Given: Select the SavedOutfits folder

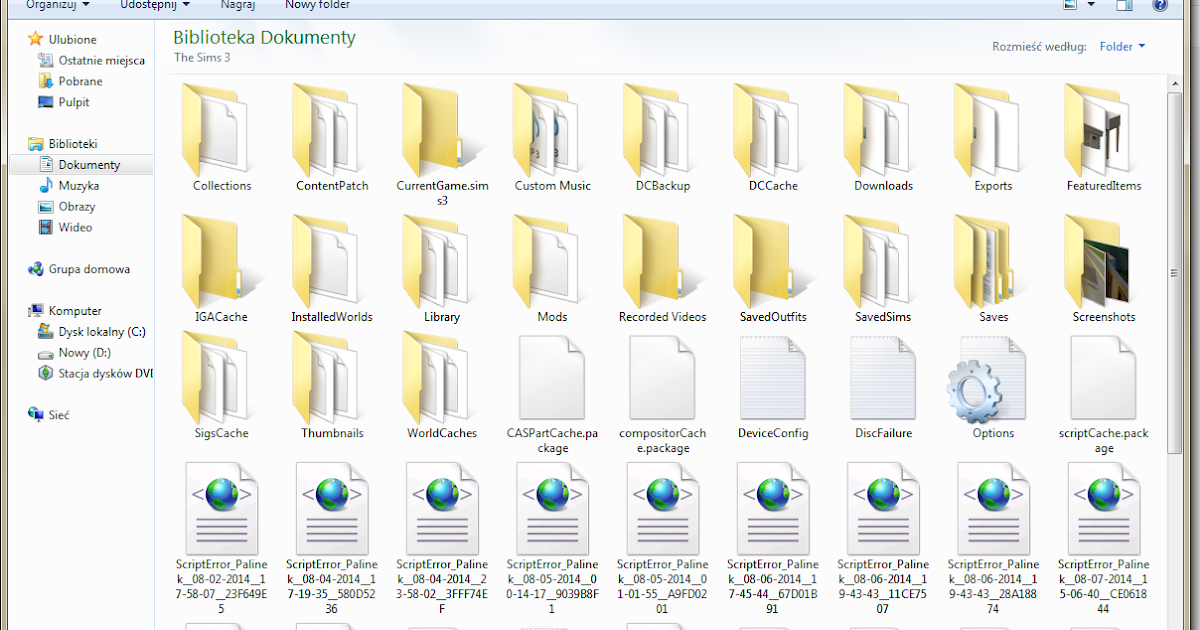Looking at the screenshot, I should click(x=773, y=269).
